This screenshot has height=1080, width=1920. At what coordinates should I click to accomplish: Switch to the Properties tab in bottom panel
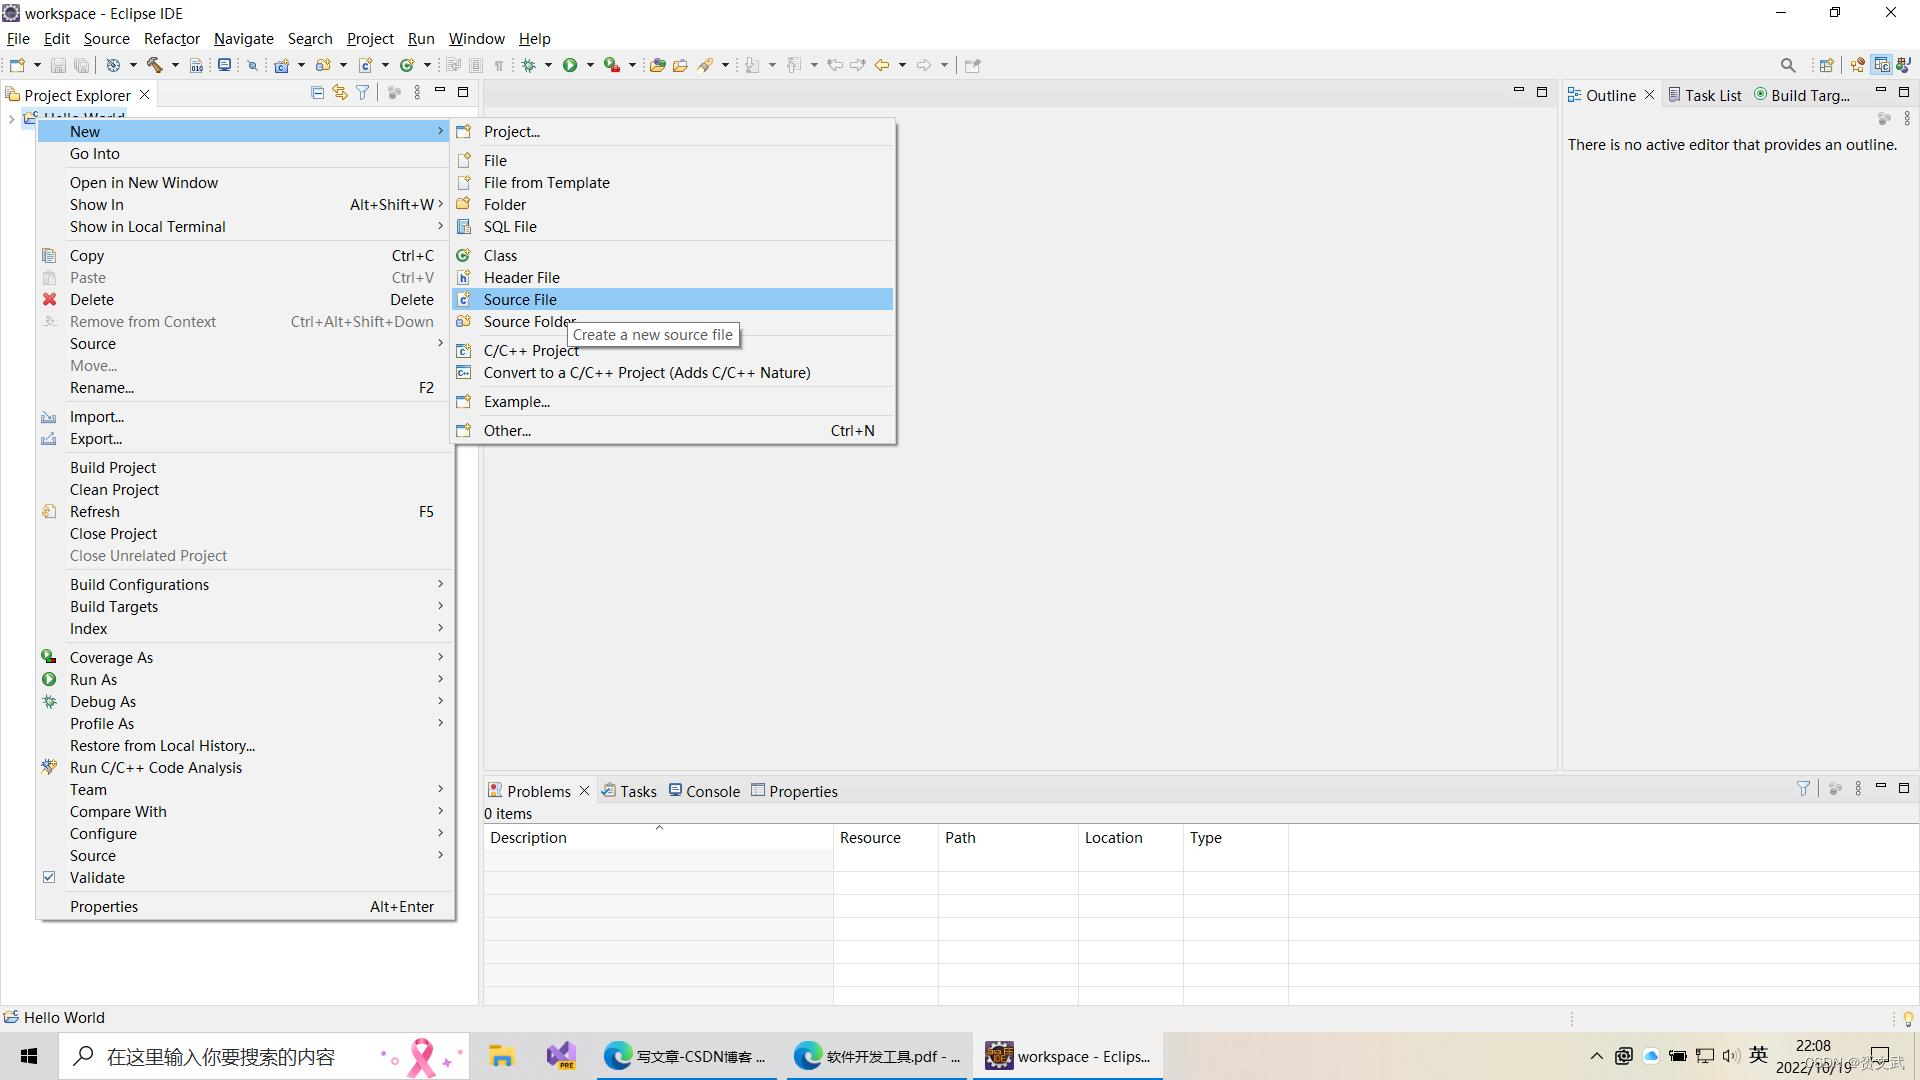click(794, 791)
